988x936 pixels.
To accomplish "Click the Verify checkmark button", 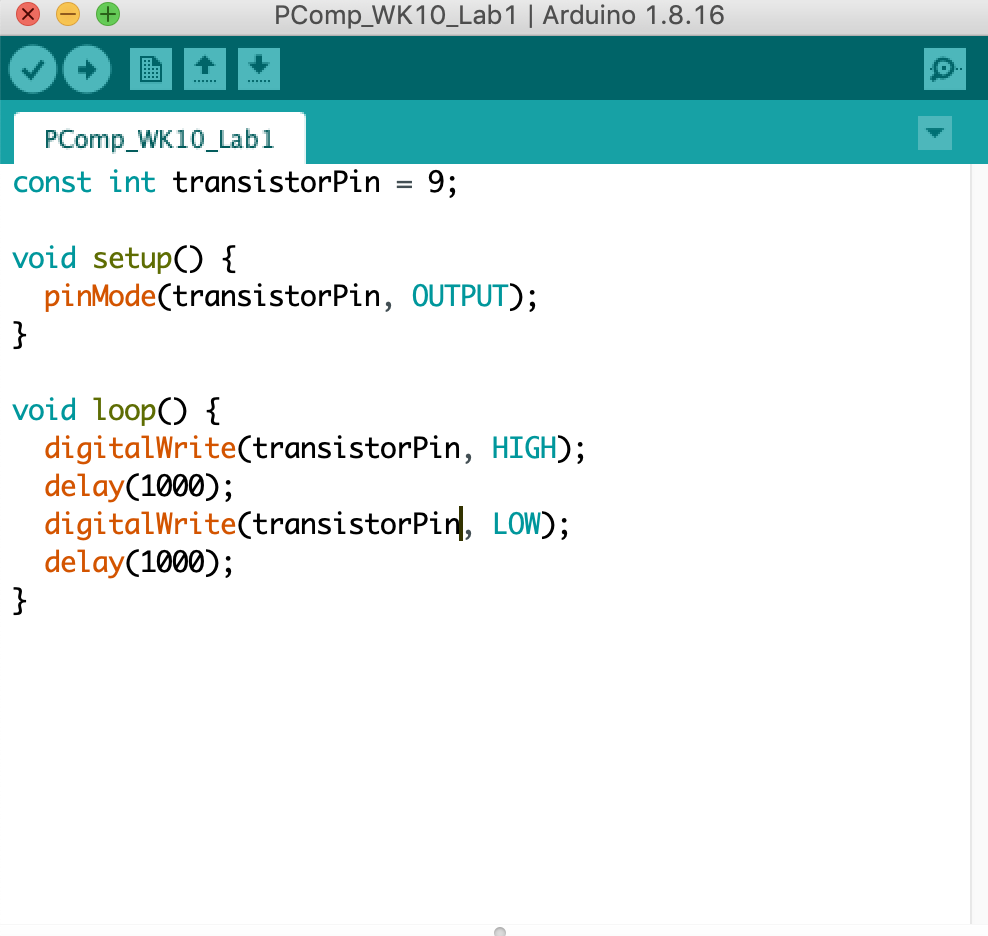I will (34, 69).
